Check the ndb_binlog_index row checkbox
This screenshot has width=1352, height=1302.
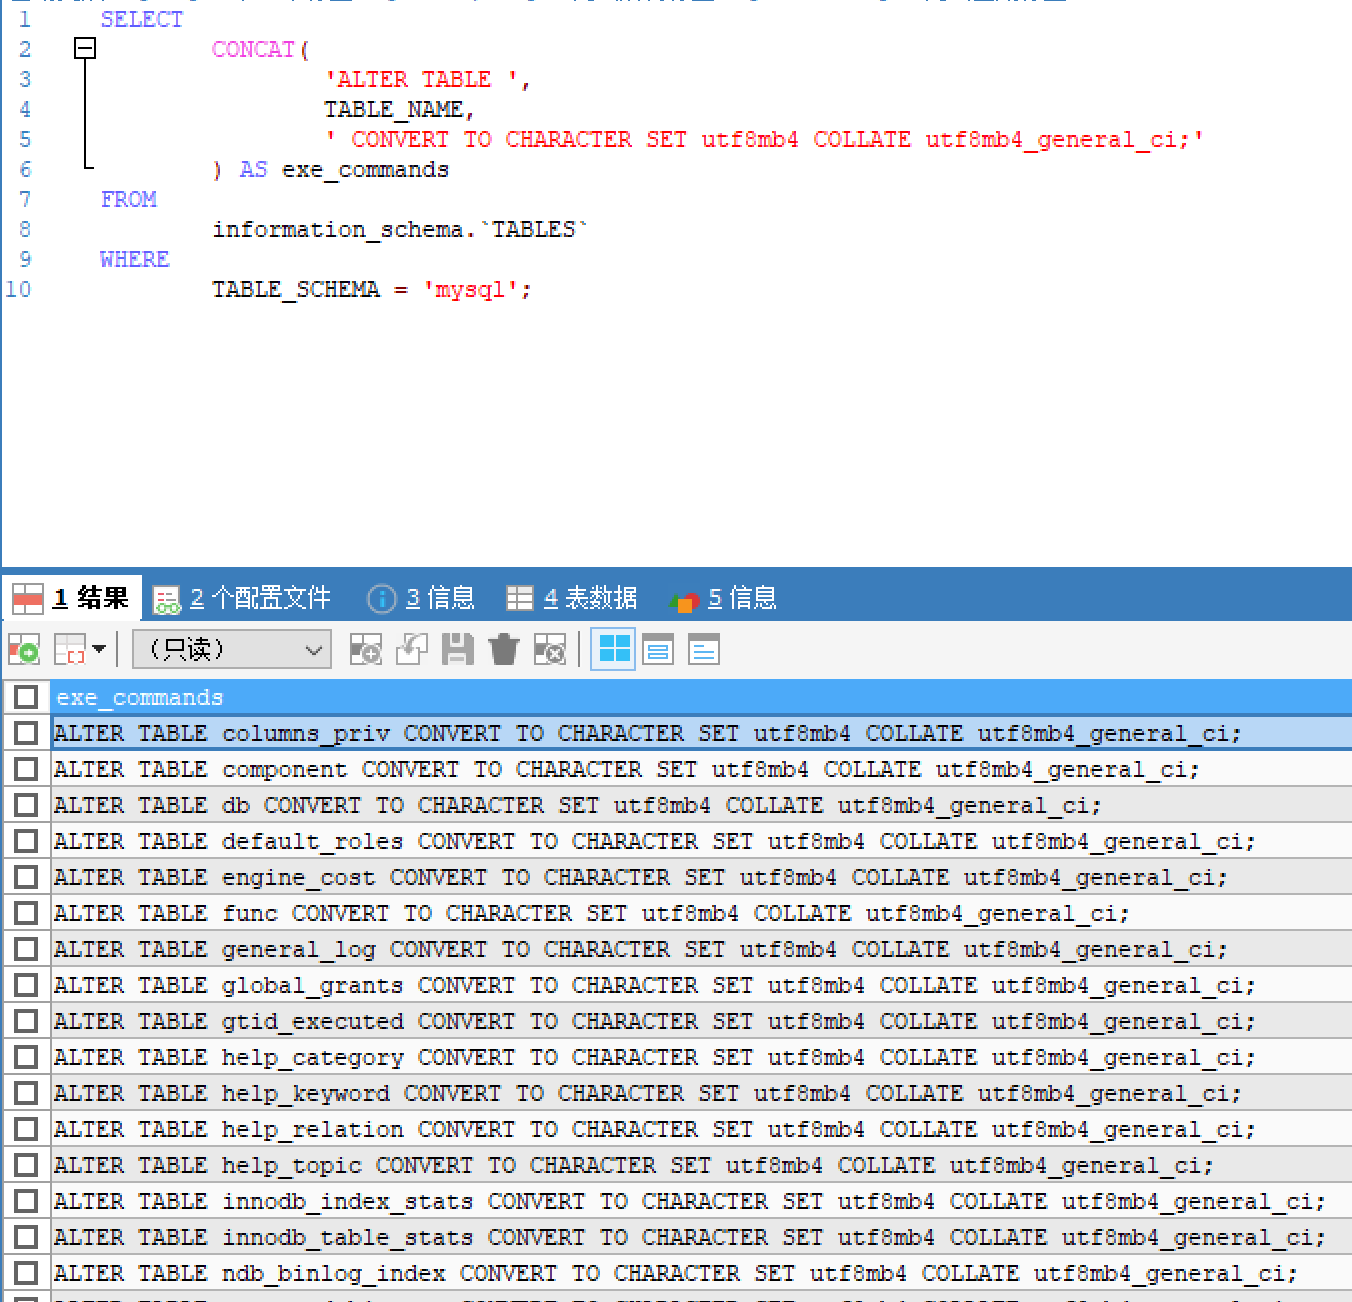(x=26, y=1273)
